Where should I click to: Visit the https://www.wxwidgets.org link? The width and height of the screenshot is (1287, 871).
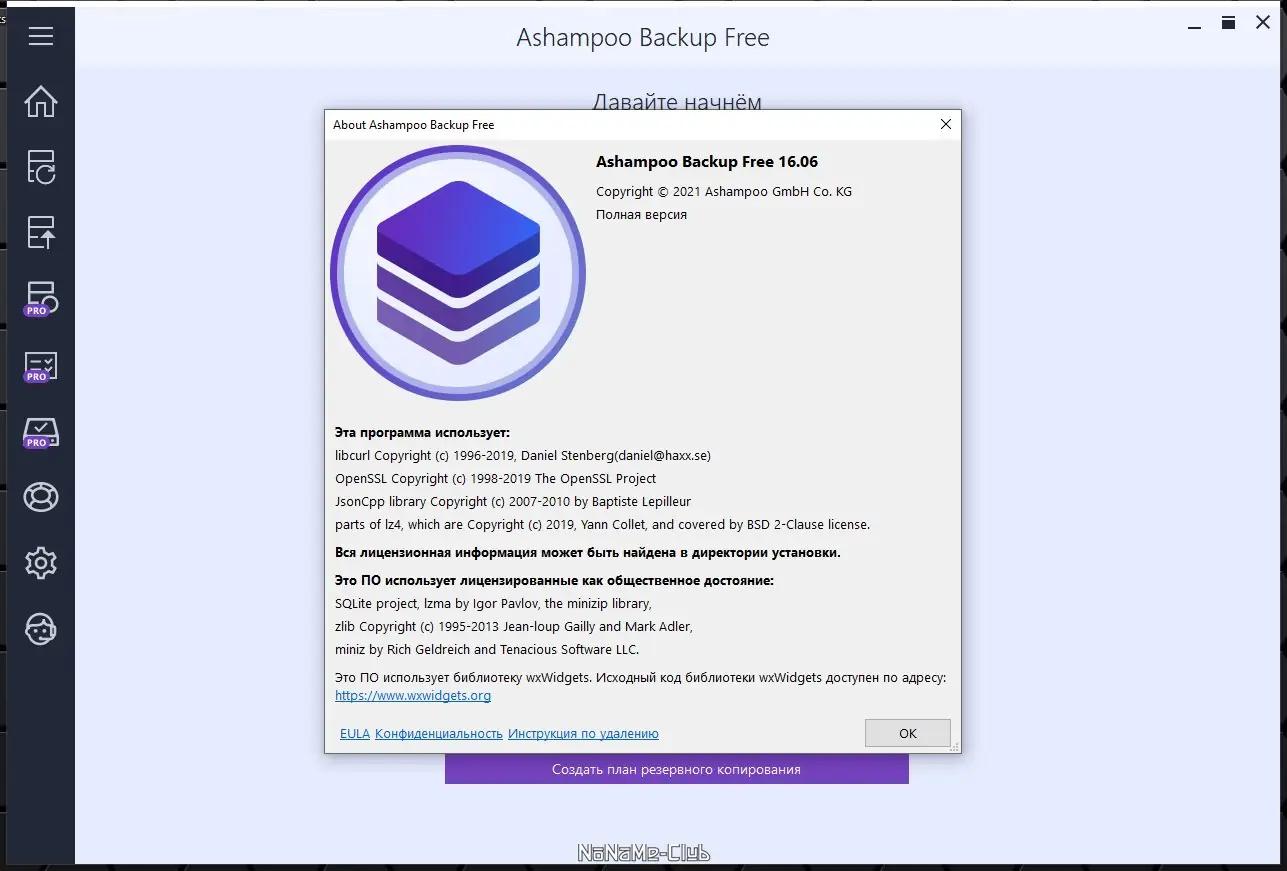pos(413,696)
